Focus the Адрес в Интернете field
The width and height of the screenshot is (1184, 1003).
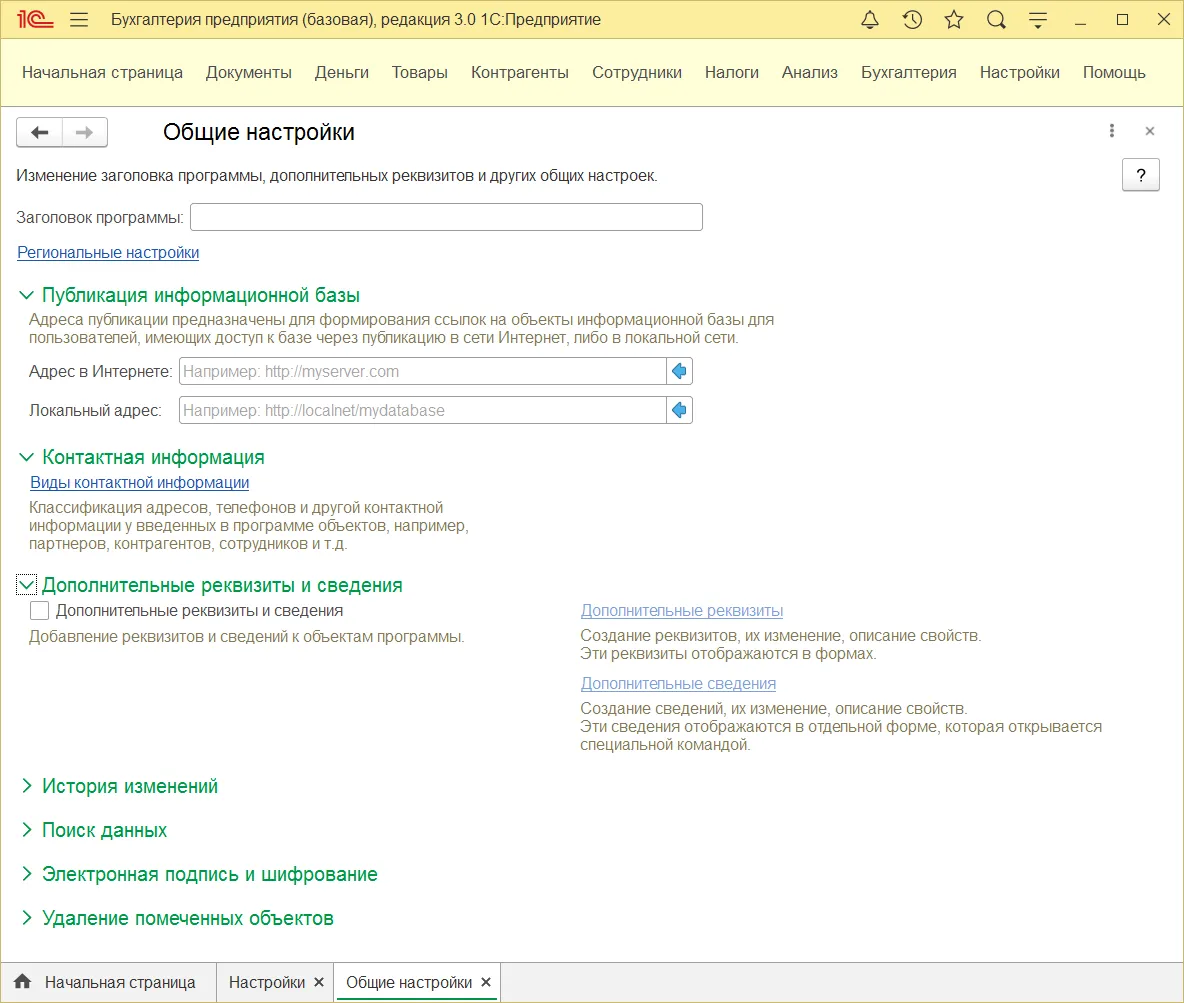click(423, 371)
